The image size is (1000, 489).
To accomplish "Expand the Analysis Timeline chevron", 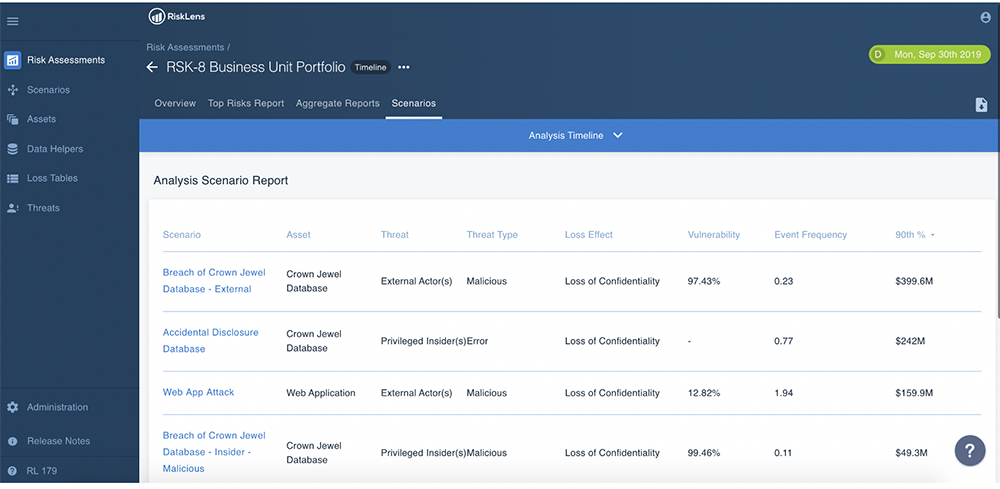I will tap(618, 135).
